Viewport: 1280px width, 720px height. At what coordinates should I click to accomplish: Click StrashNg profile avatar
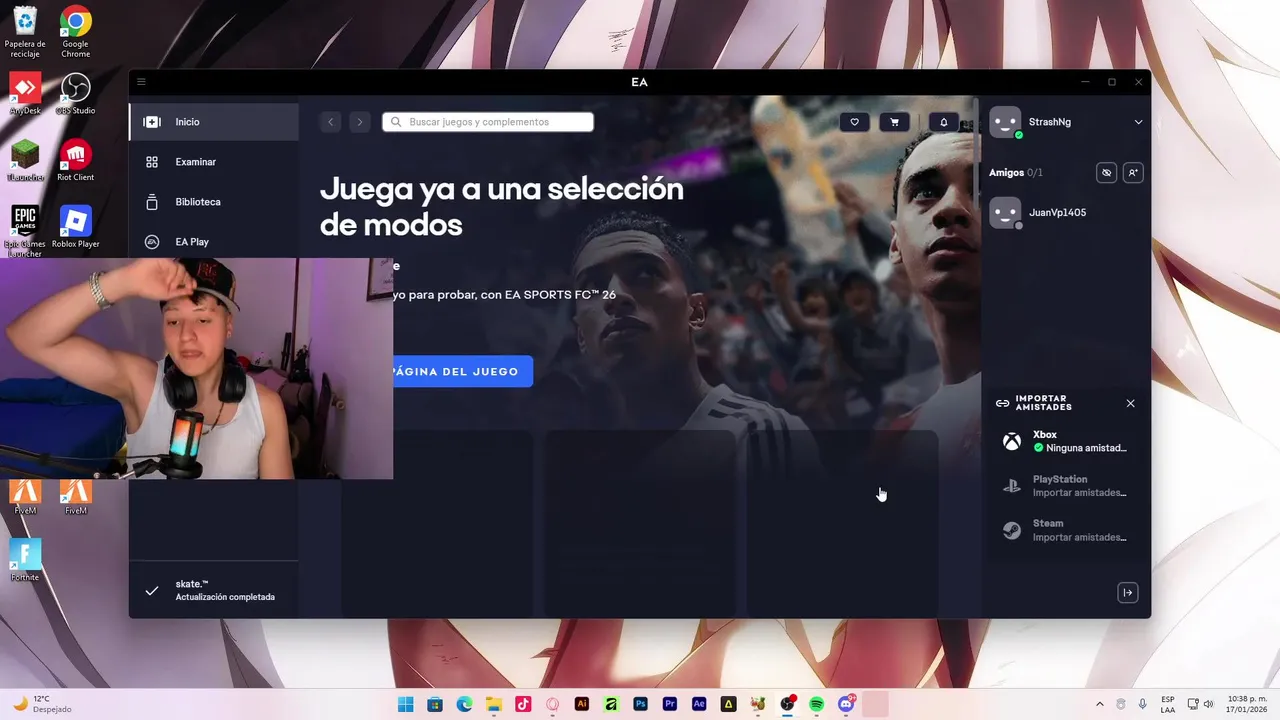pos(1005,122)
